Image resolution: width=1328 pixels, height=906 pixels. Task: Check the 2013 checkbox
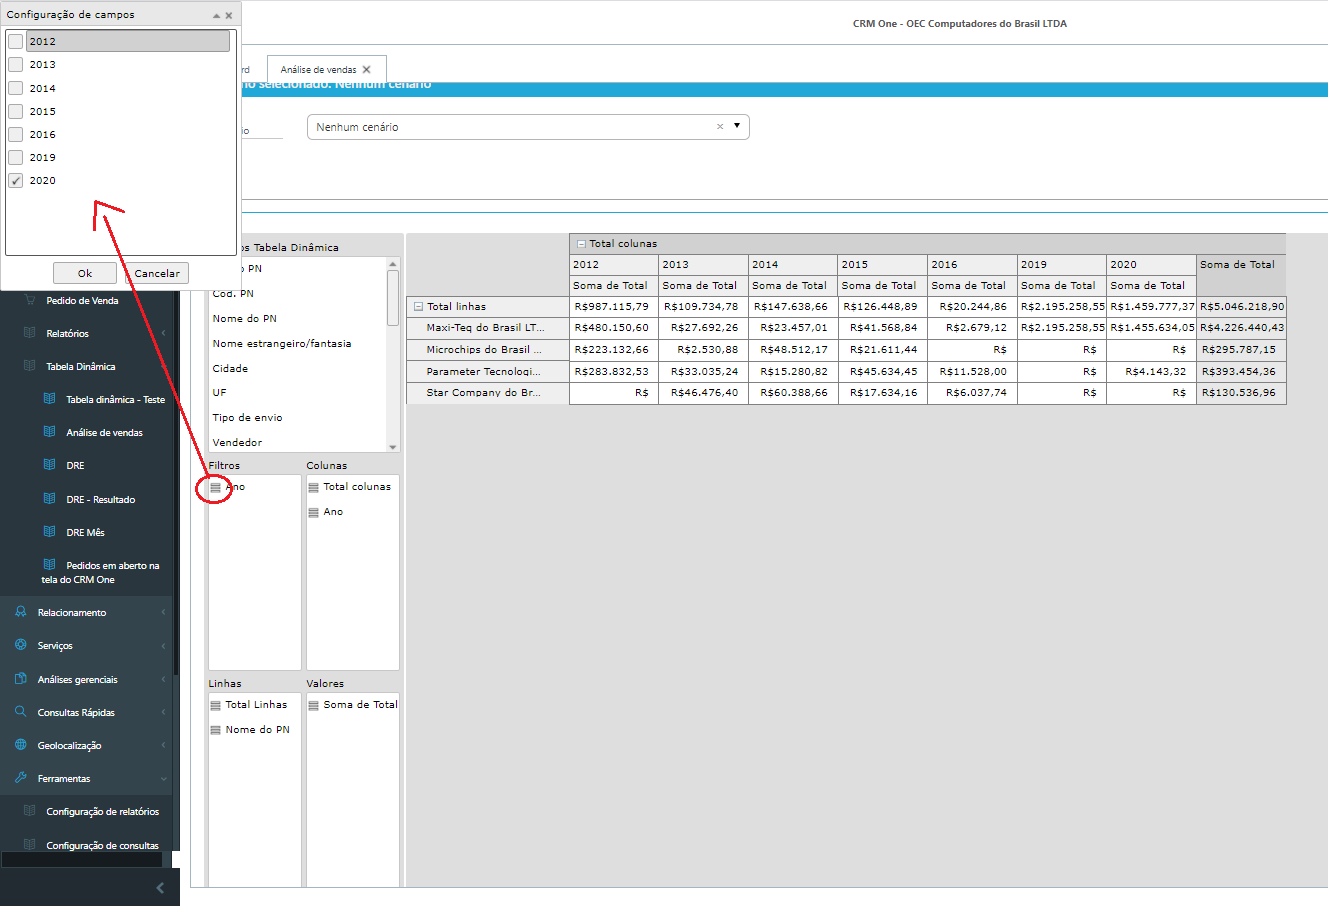tap(16, 64)
